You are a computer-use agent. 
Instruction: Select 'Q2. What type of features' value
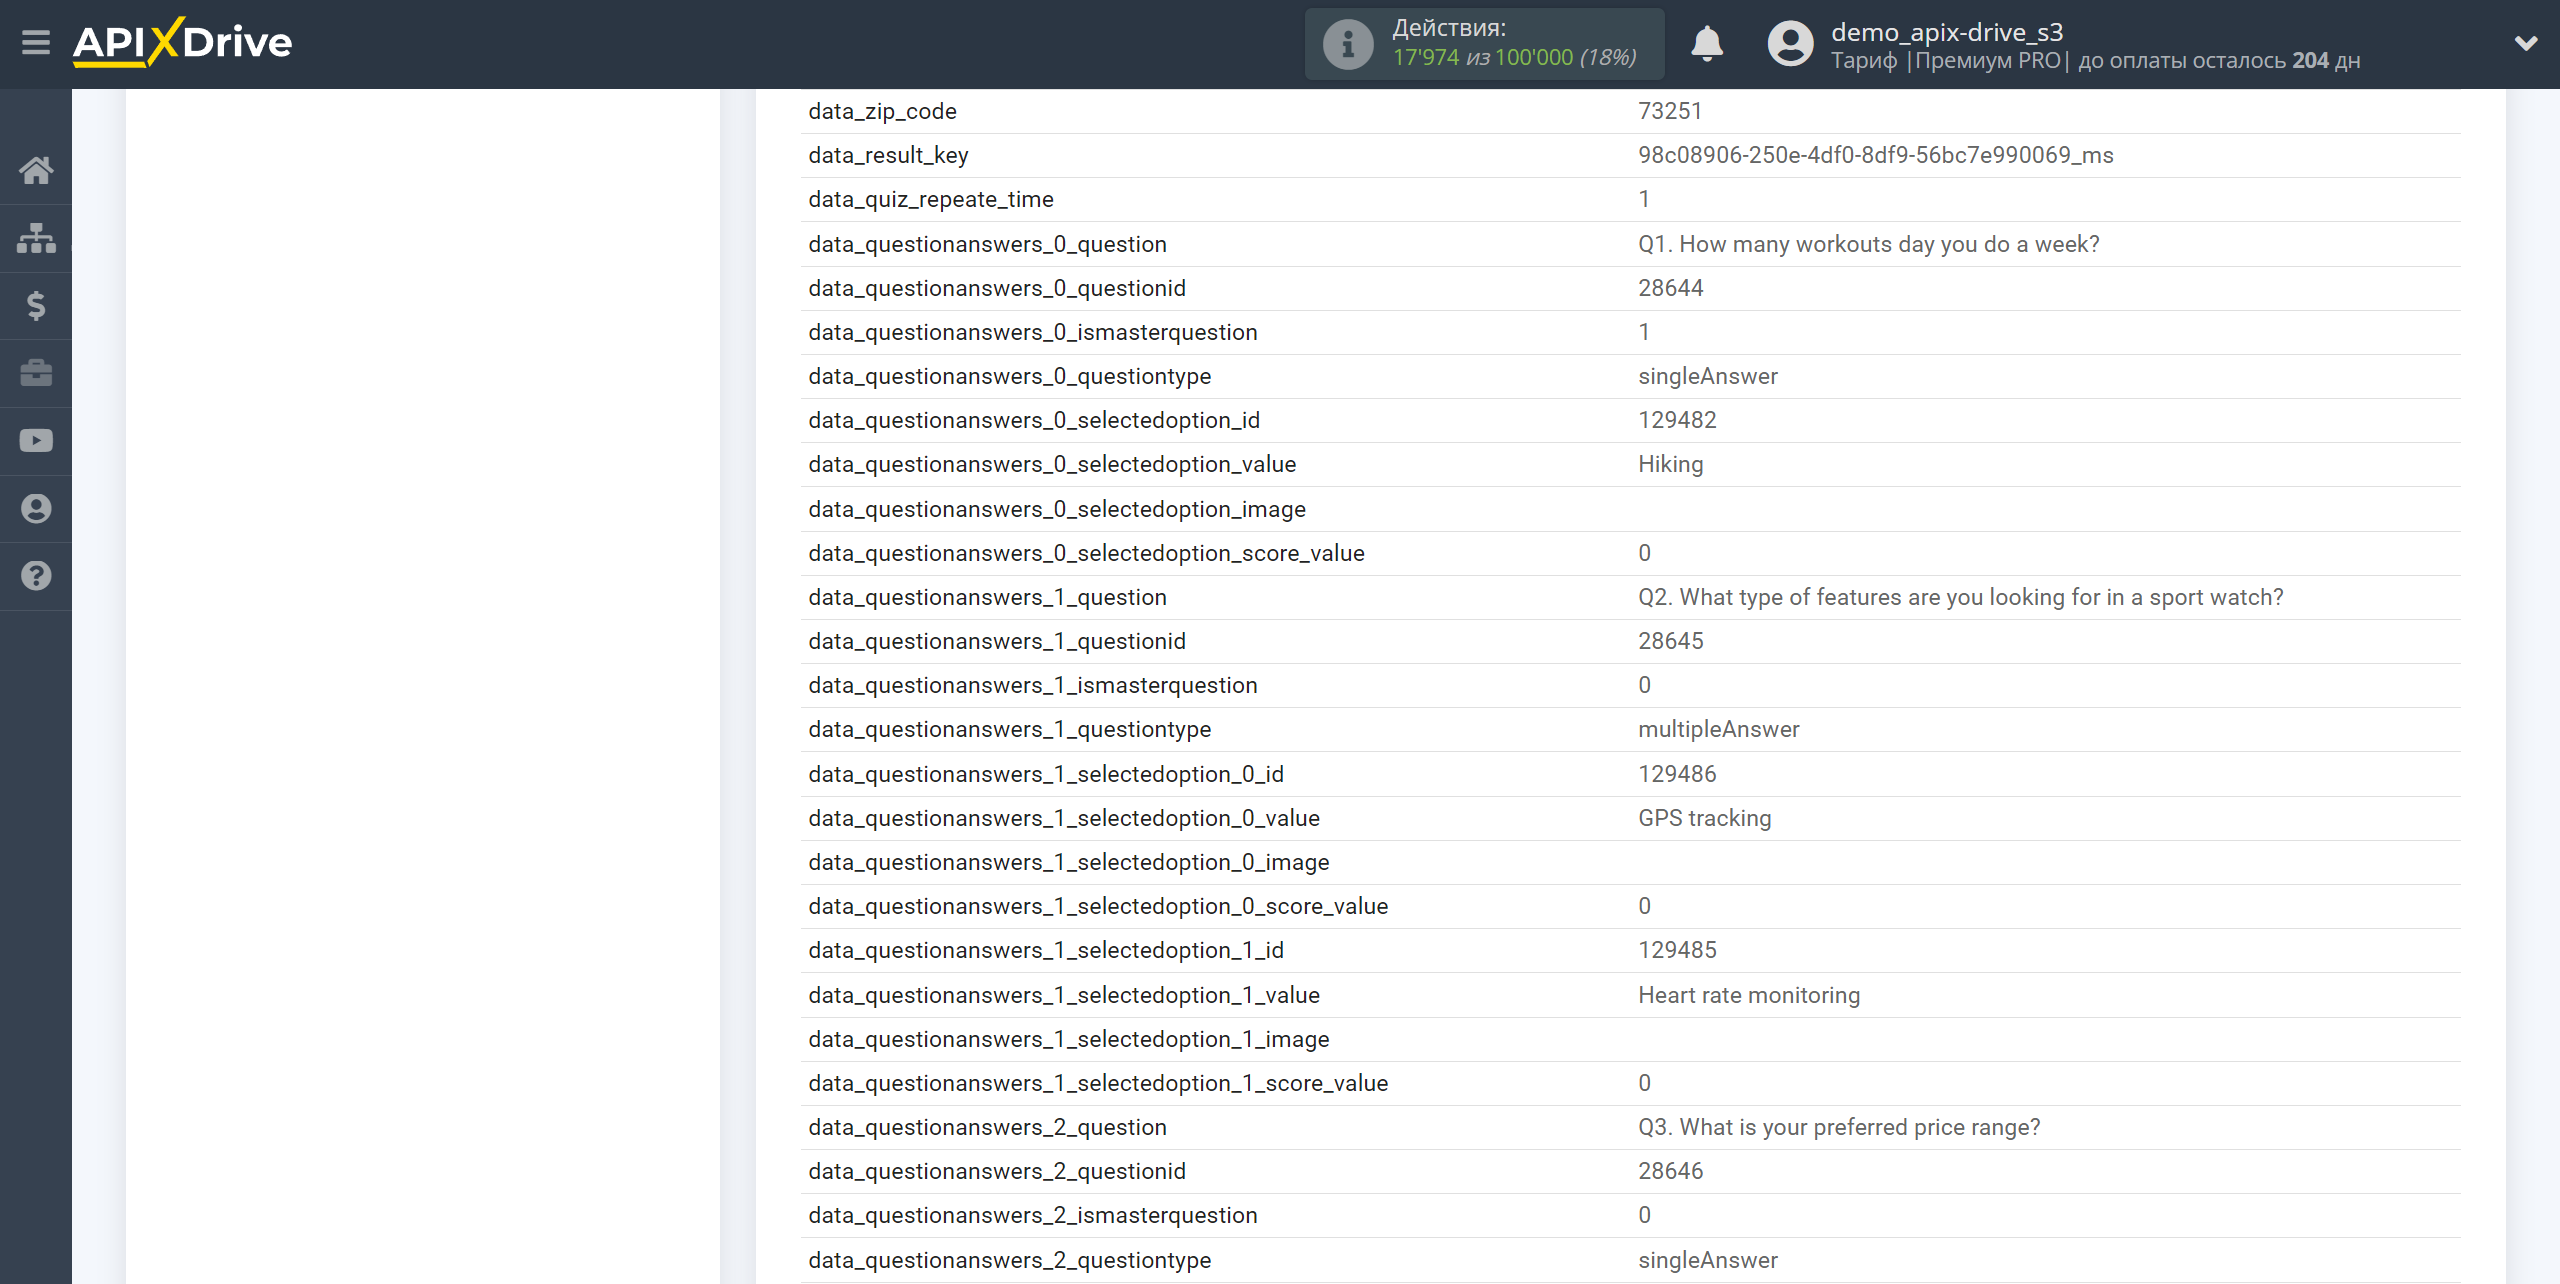click(x=1960, y=597)
